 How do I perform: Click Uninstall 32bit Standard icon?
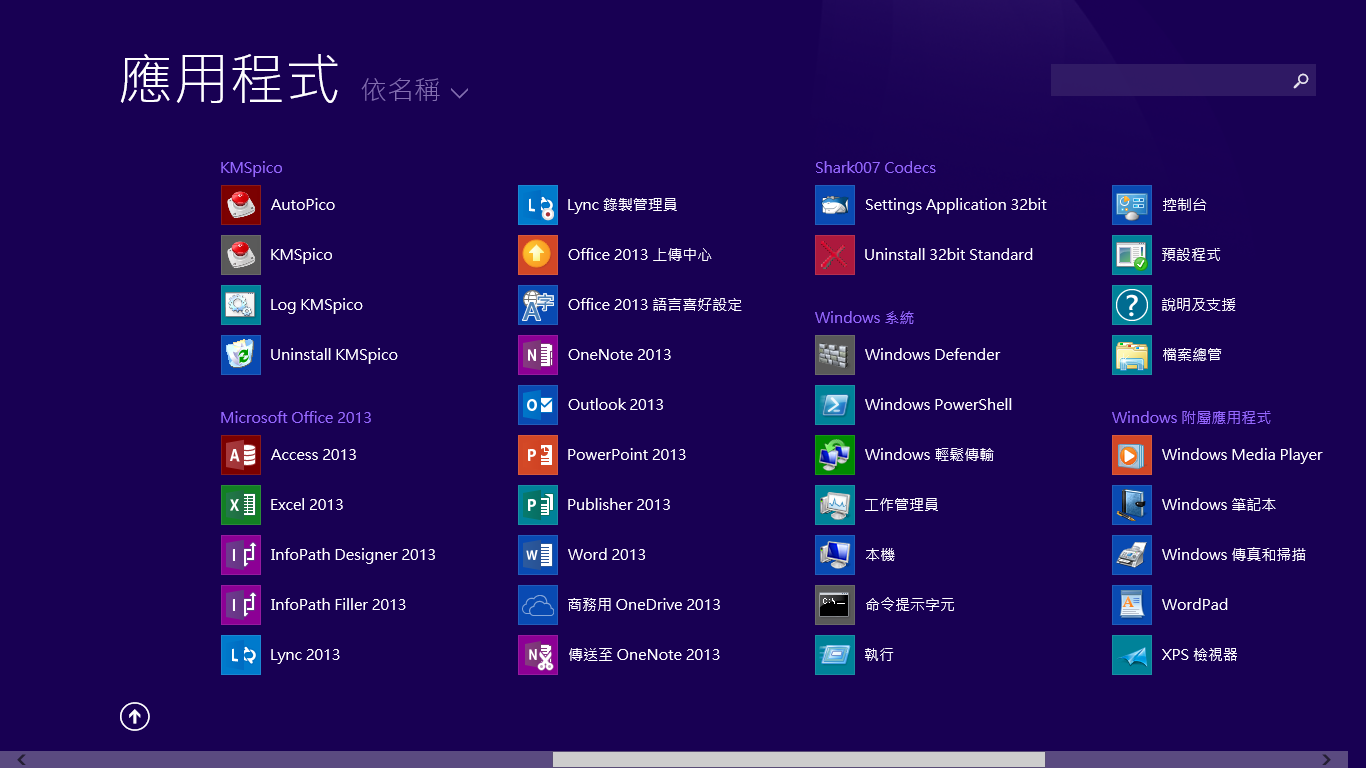click(x=835, y=255)
